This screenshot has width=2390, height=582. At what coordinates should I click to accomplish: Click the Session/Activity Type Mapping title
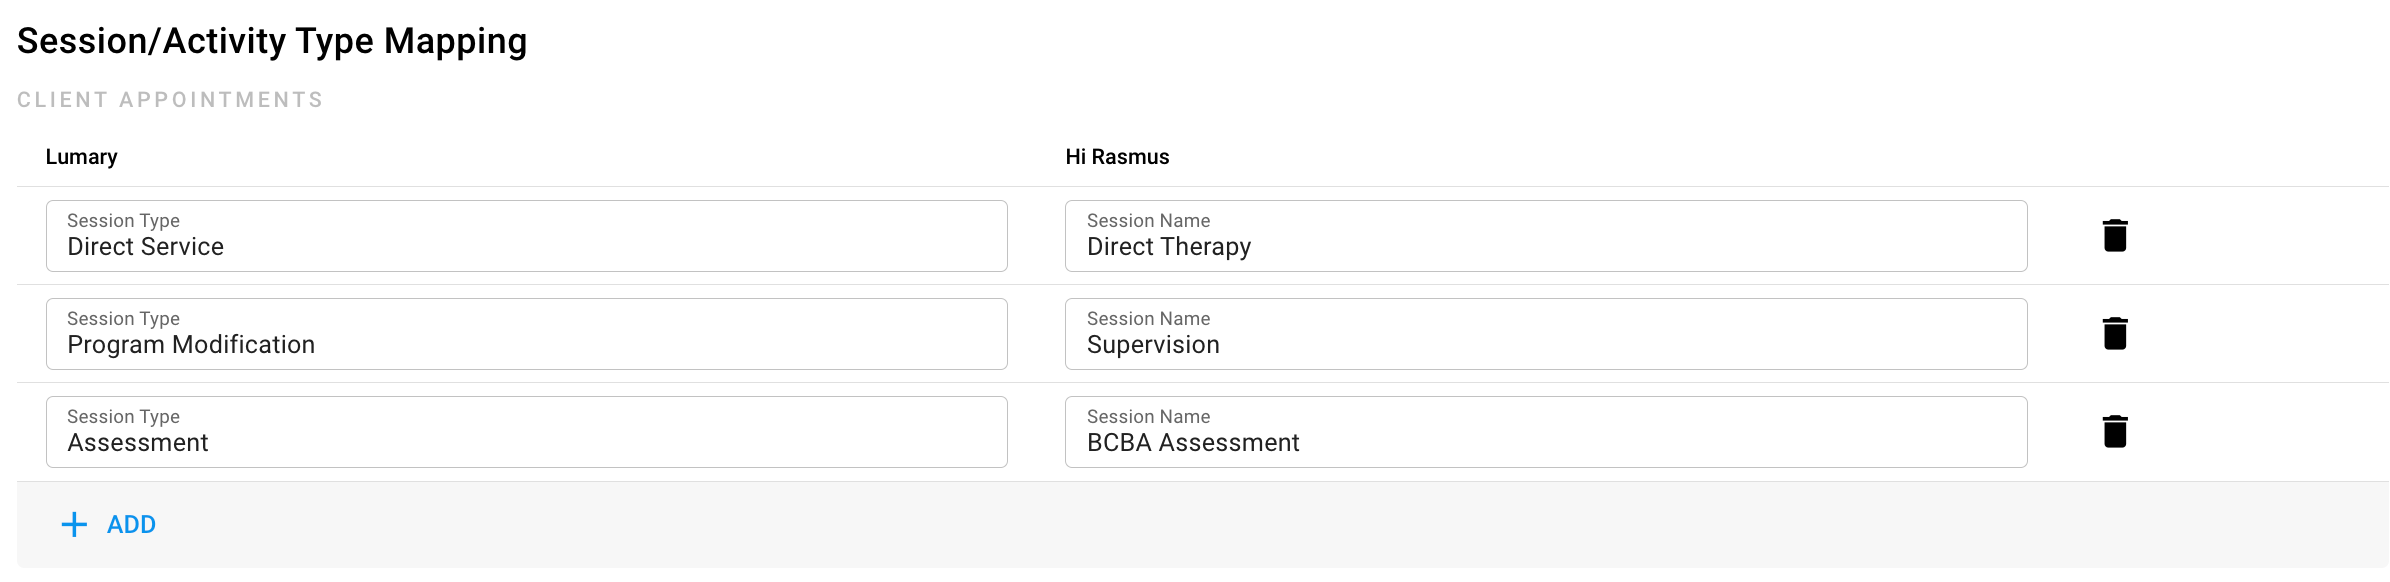[272, 41]
